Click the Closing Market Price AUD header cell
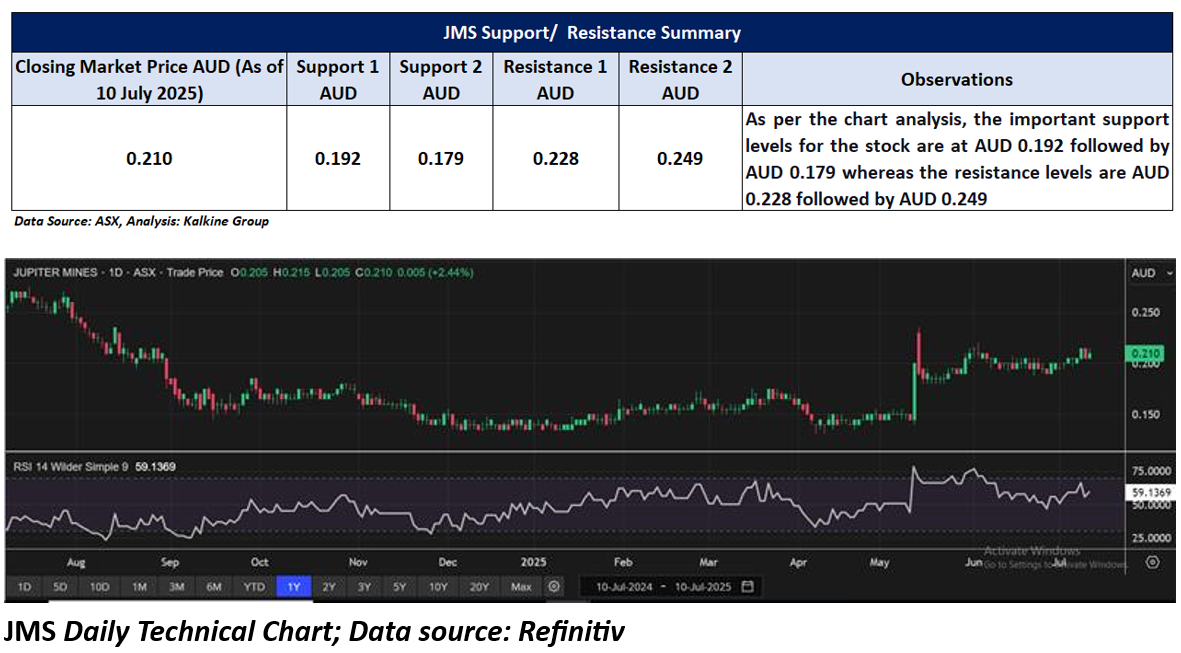Viewport: 1181px width, 653px height. pyautogui.click(x=149, y=79)
